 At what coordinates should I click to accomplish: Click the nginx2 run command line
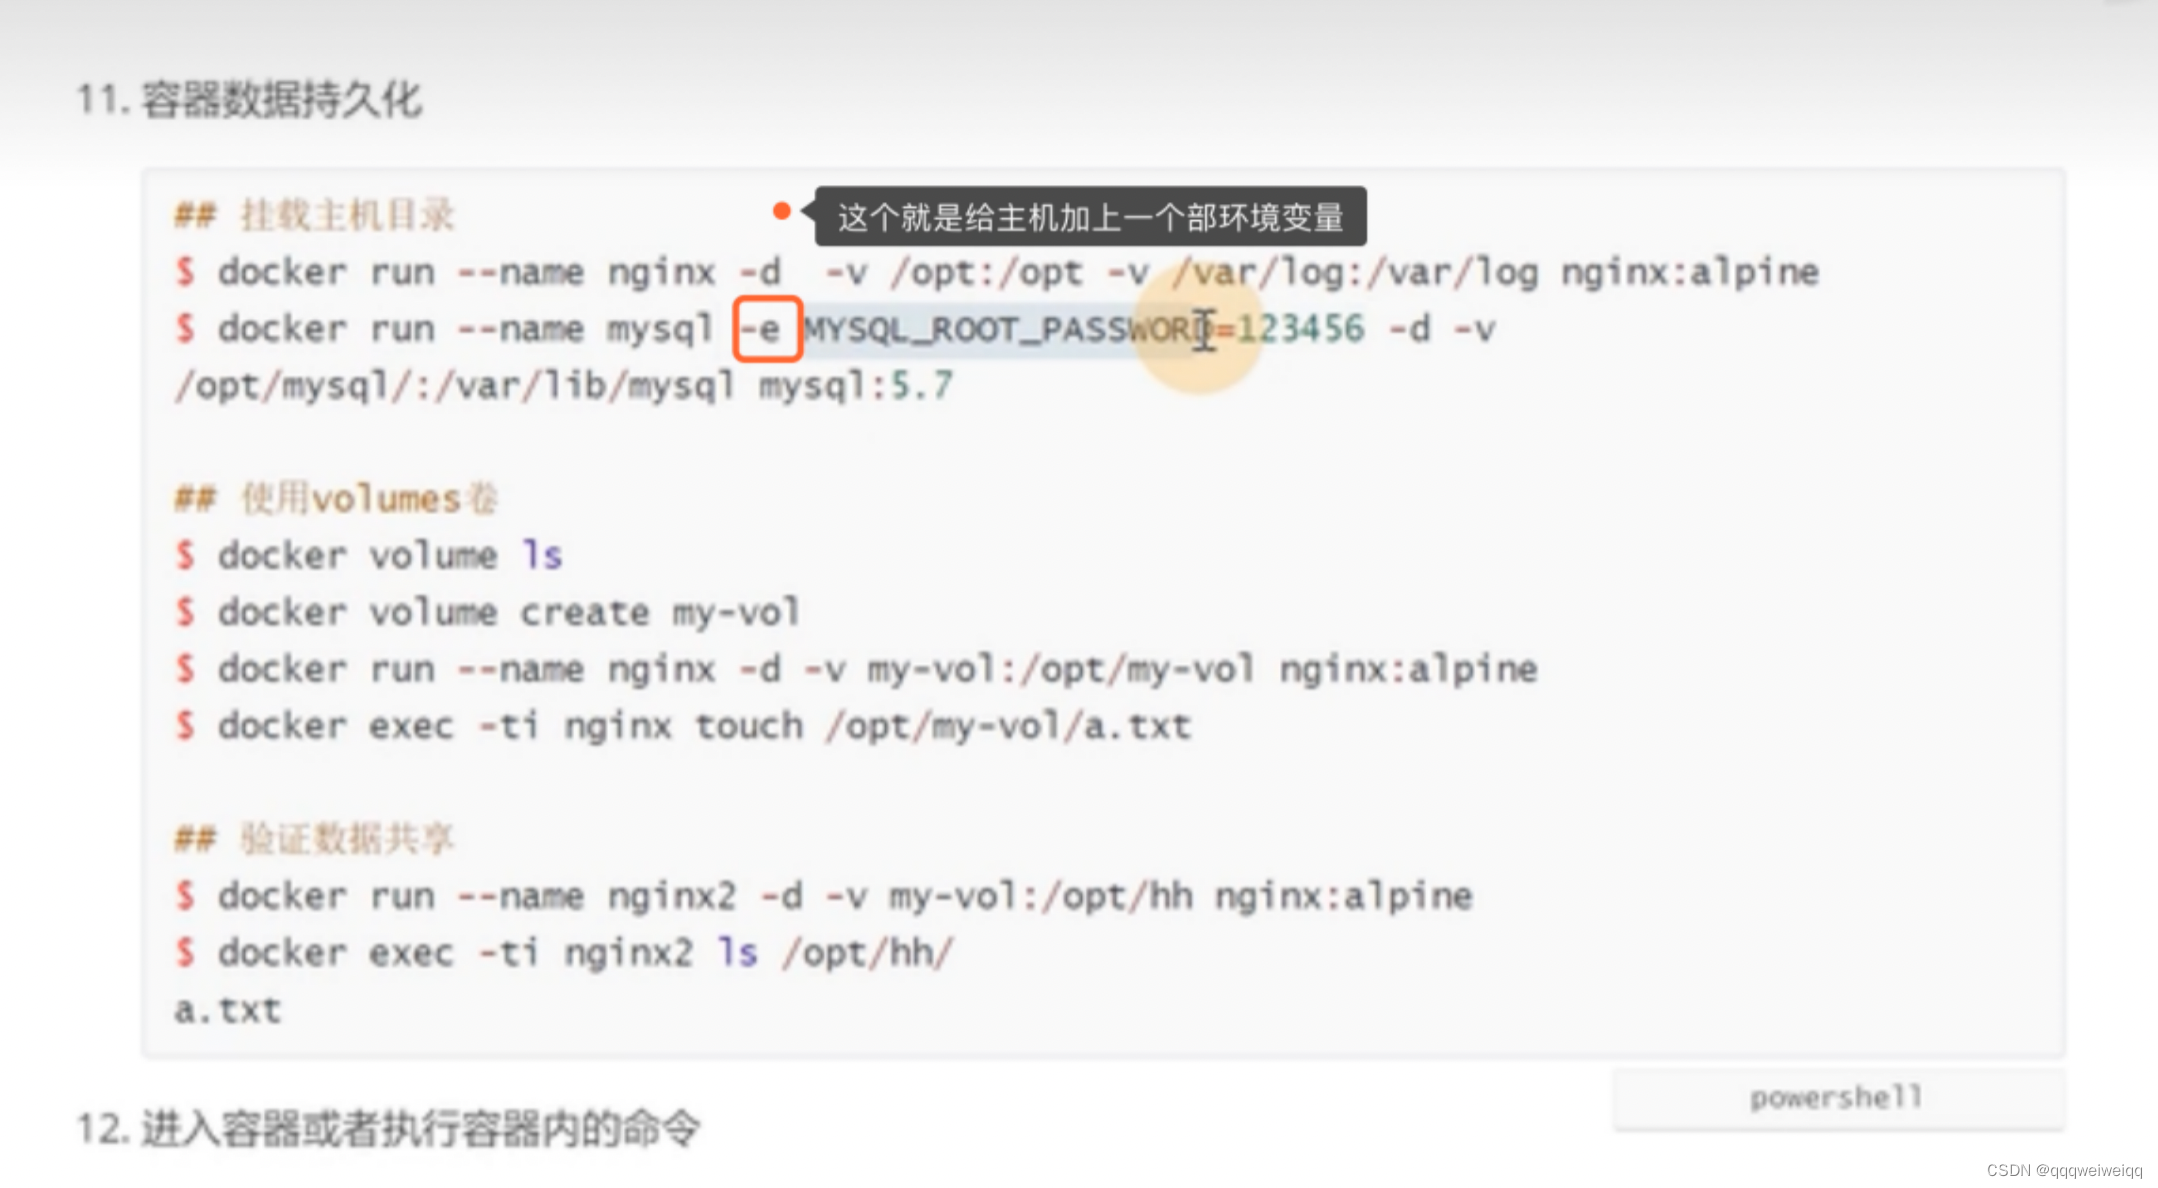coord(824,896)
